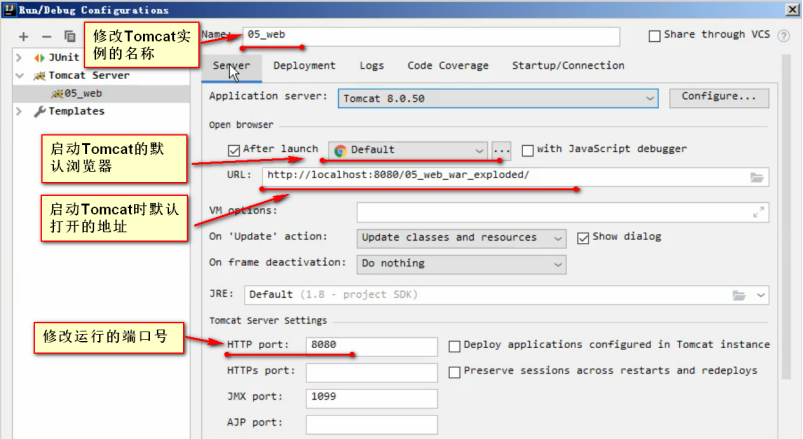
Task: Click the AJP port input field
Action: (372, 424)
